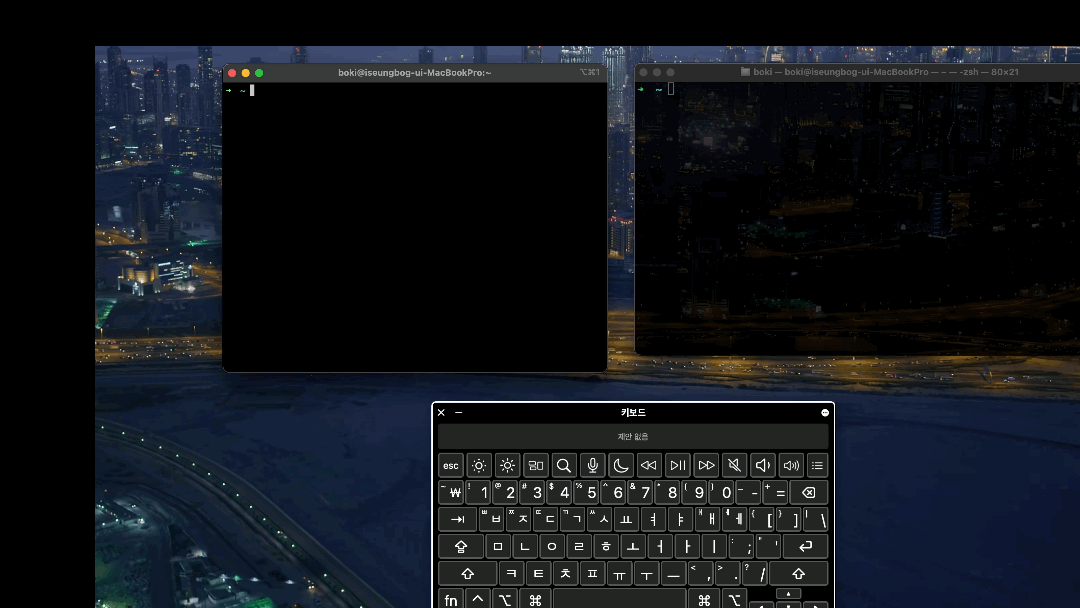Toggle Do Not Disturb moon key
The width and height of the screenshot is (1080, 608).
(x=621, y=465)
